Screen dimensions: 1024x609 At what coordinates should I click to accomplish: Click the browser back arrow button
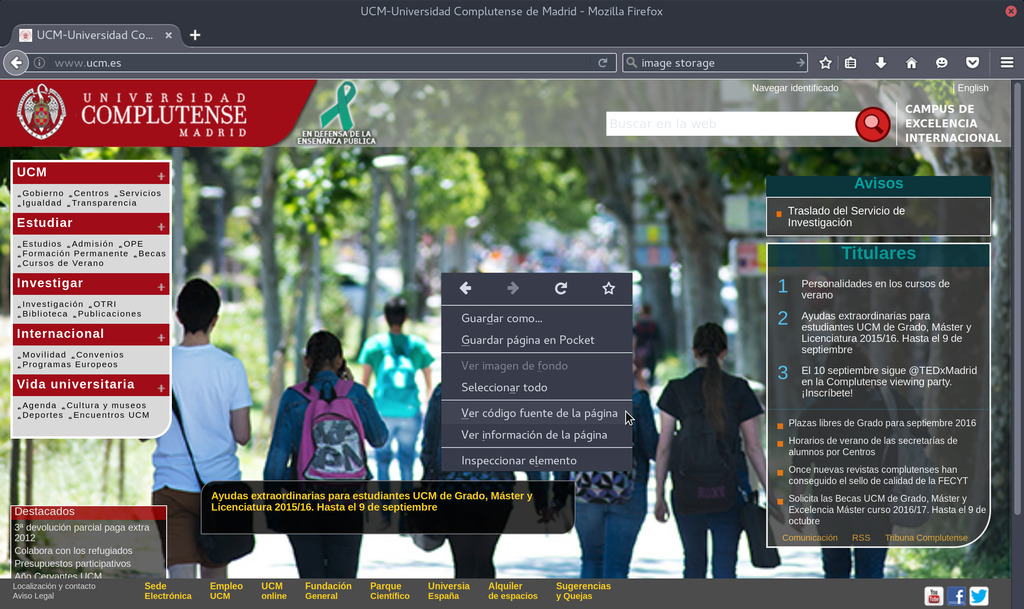pyautogui.click(x=16, y=63)
